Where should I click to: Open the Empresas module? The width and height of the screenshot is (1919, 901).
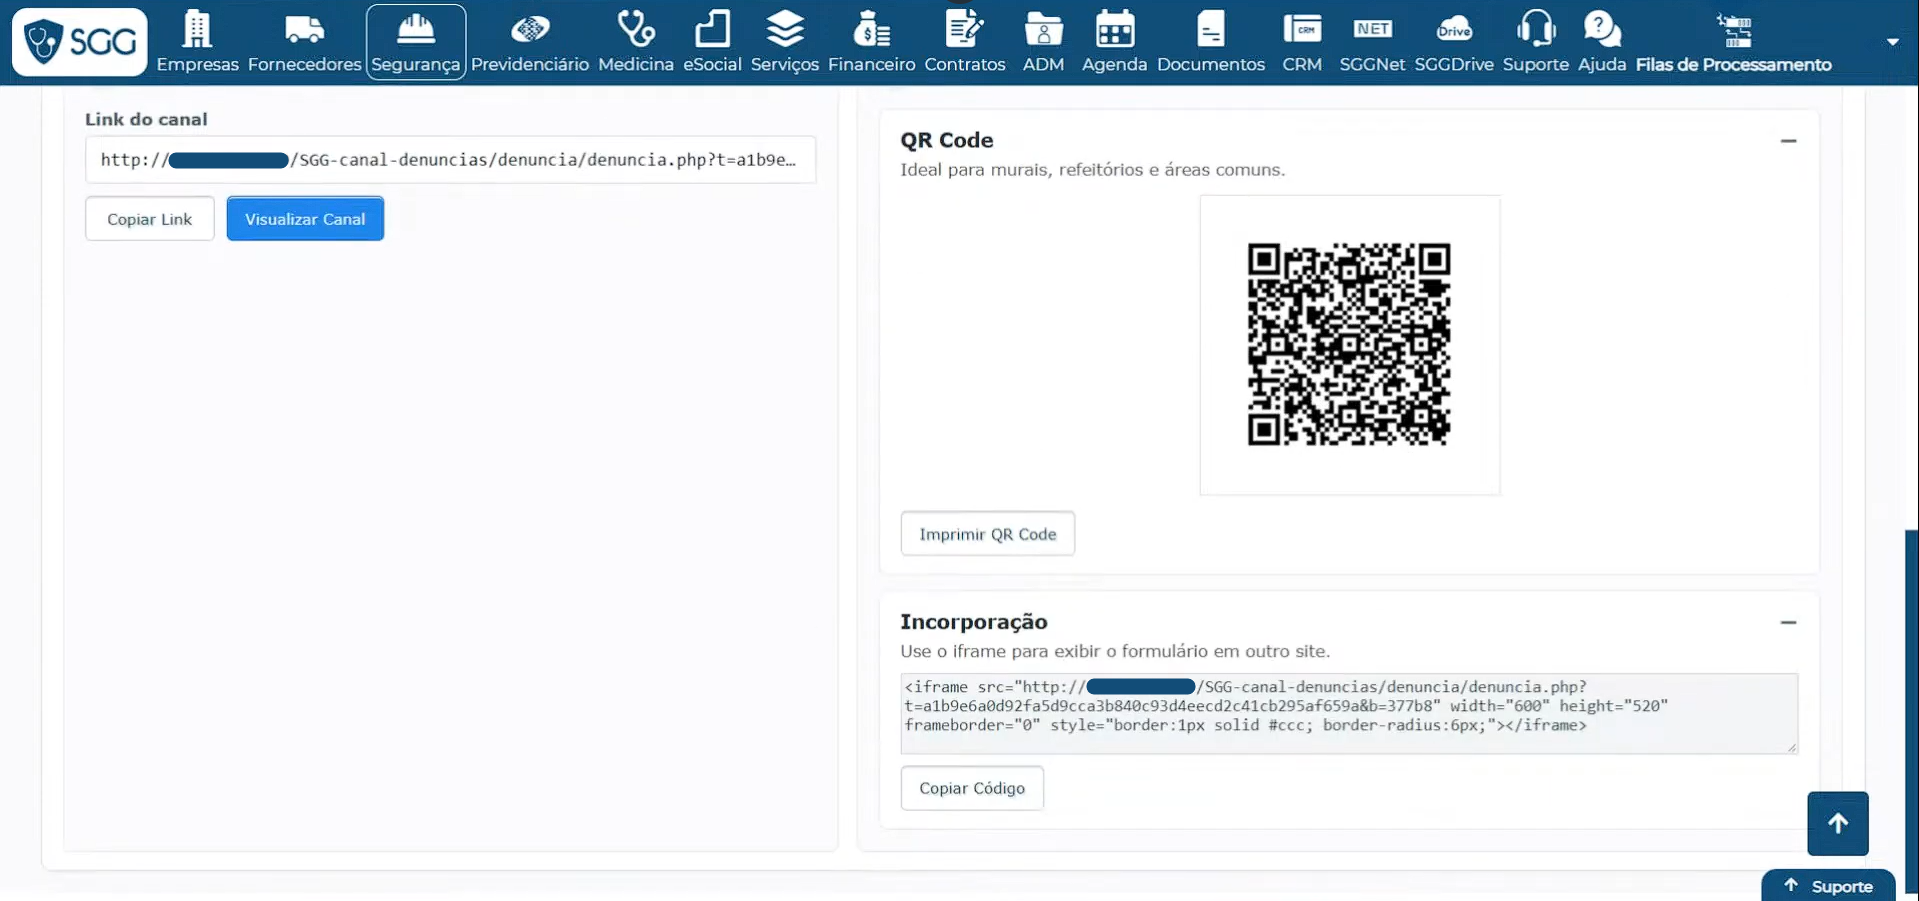pyautogui.click(x=197, y=42)
